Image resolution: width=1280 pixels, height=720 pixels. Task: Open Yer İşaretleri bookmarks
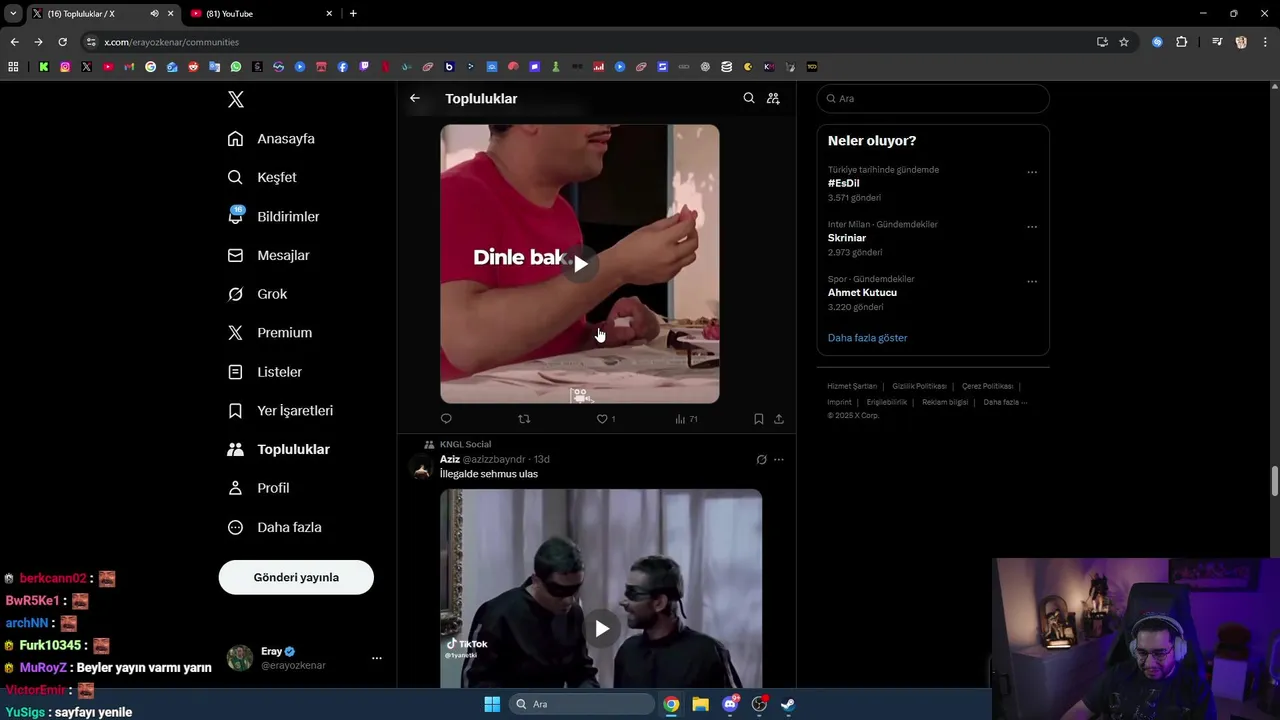point(280,410)
